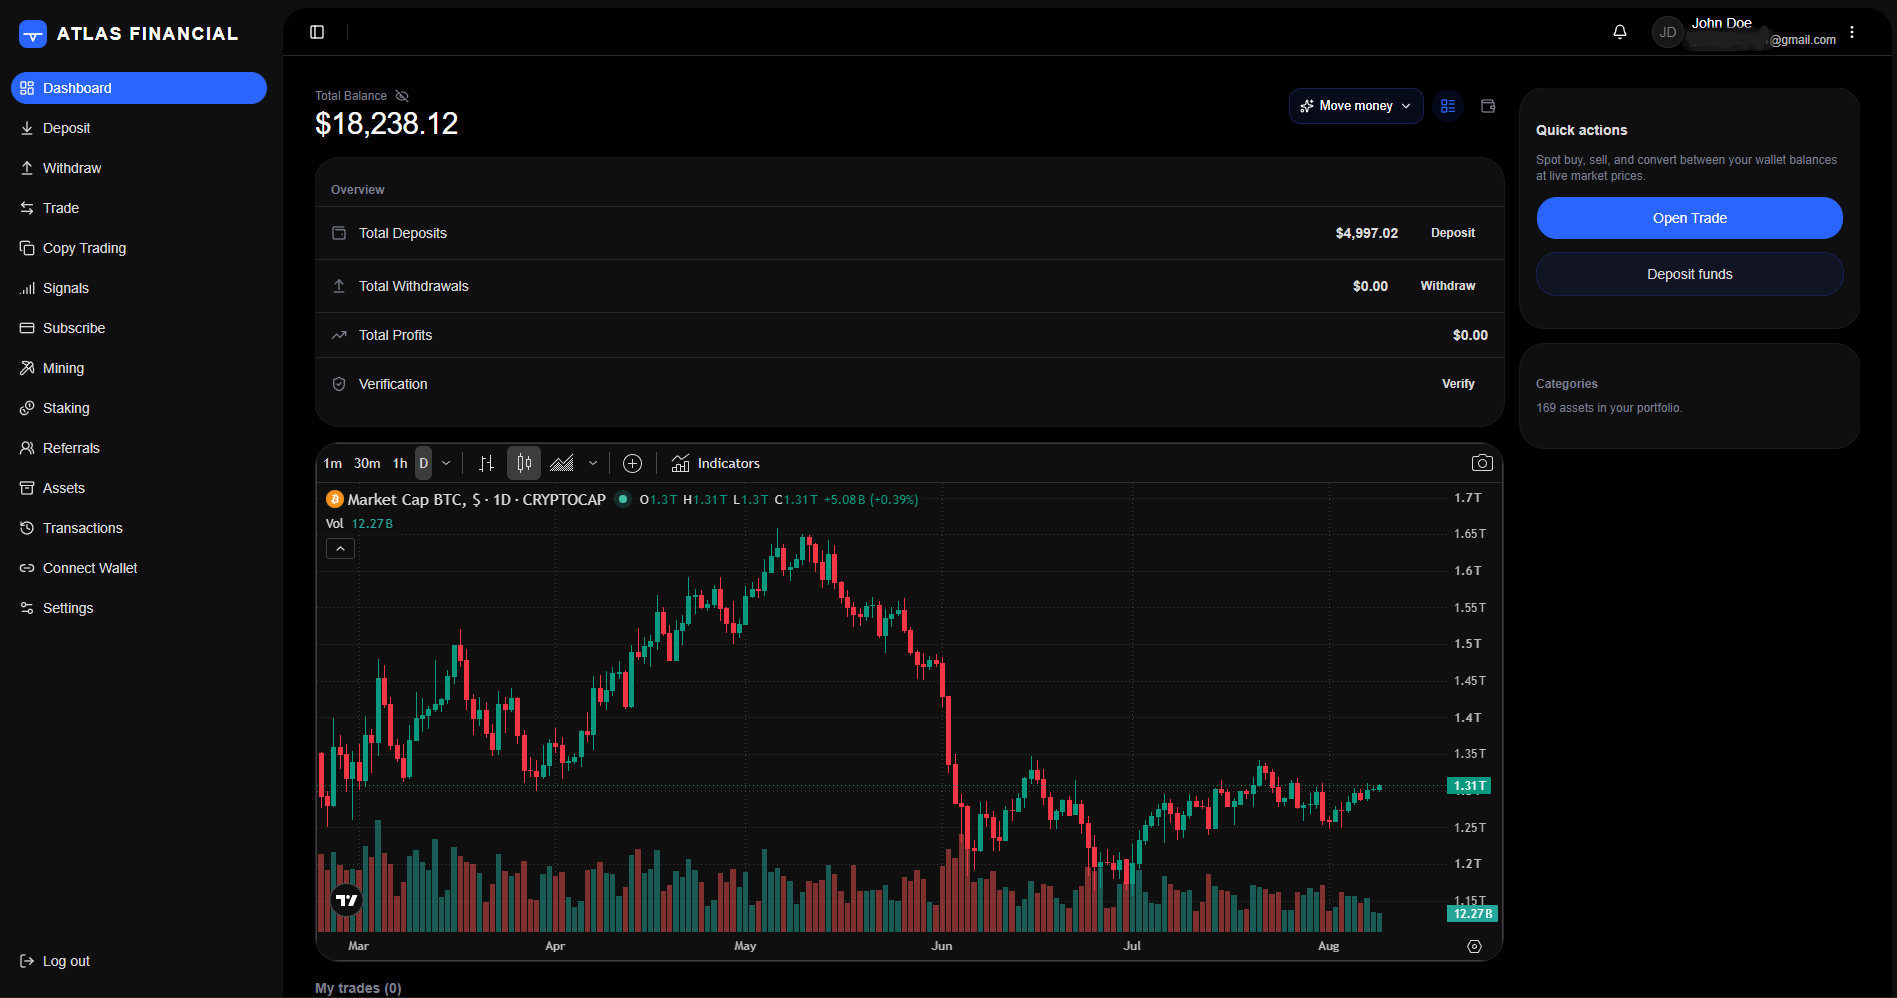Hide the Total Balance amount
1897x998 pixels.
402,96
